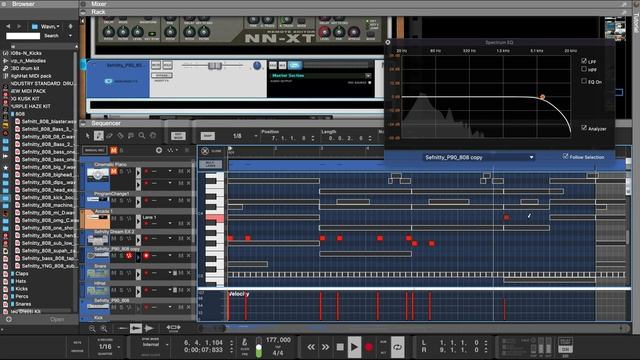
Task: Expand the Cinematic Piano track lanes
Action: coord(138,173)
